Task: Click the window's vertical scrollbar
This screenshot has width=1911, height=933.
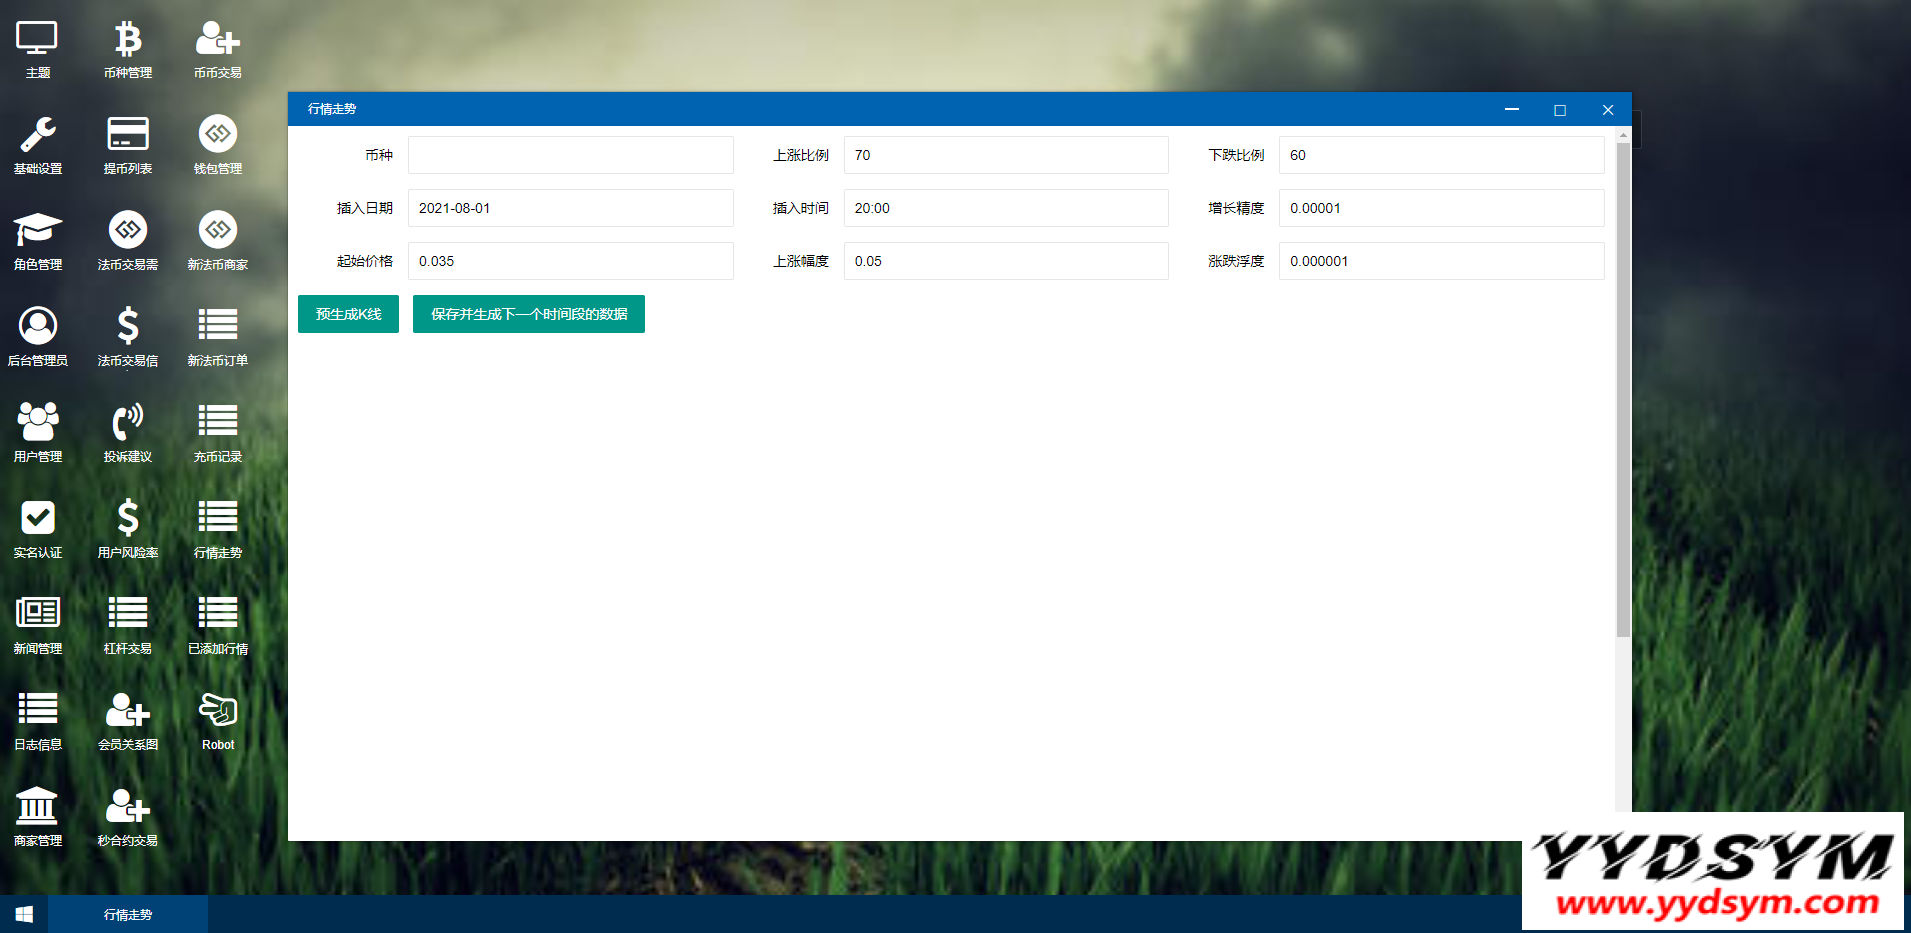Action: [1622, 390]
